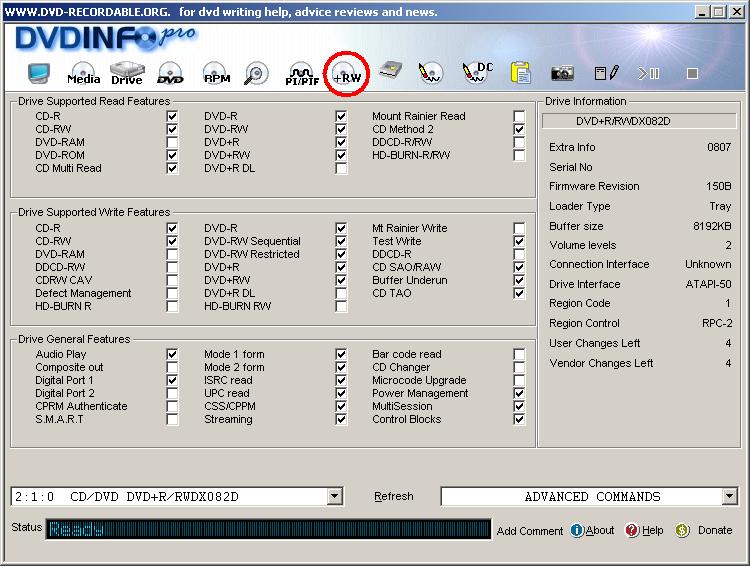Toggle HD-BURN RW write checkbox
This screenshot has height=566, width=750.
pyautogui.click(x=341, y=306)
